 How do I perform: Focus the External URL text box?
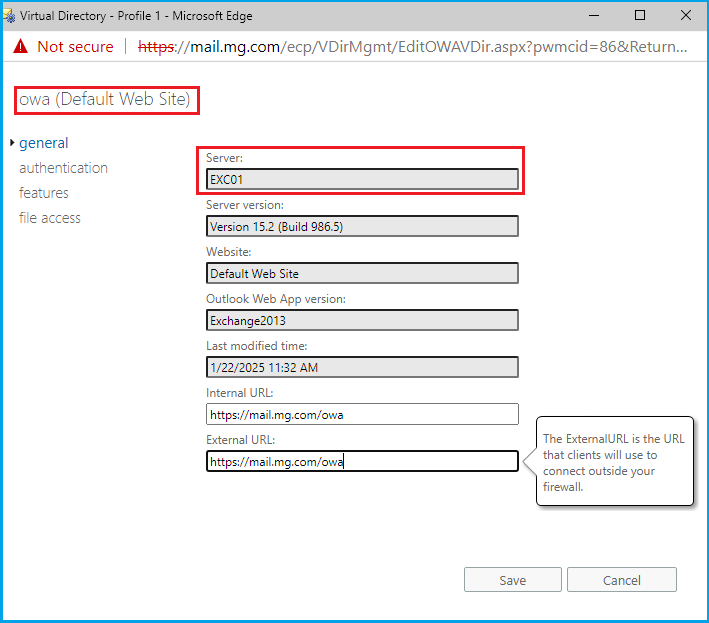point(362,461)
